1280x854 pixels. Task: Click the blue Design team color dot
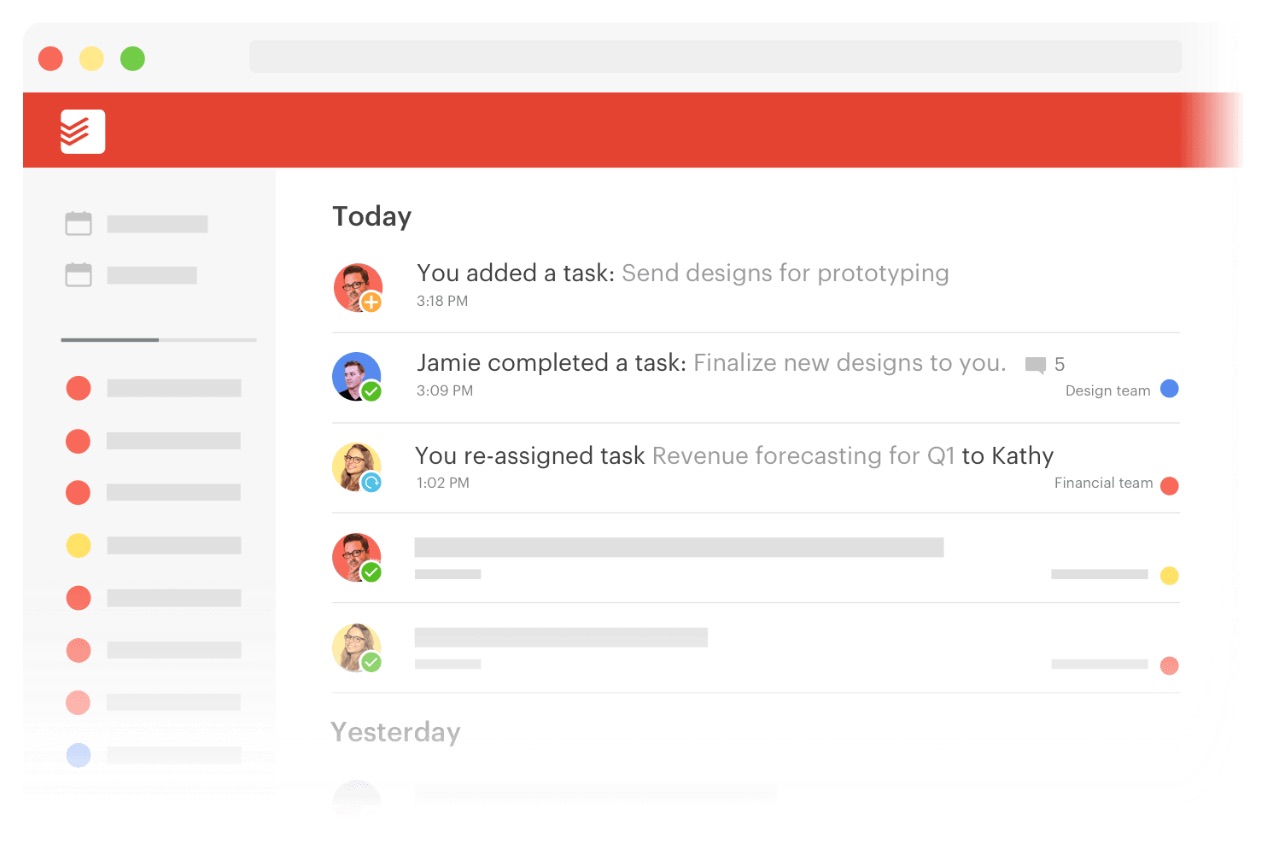1169,389
